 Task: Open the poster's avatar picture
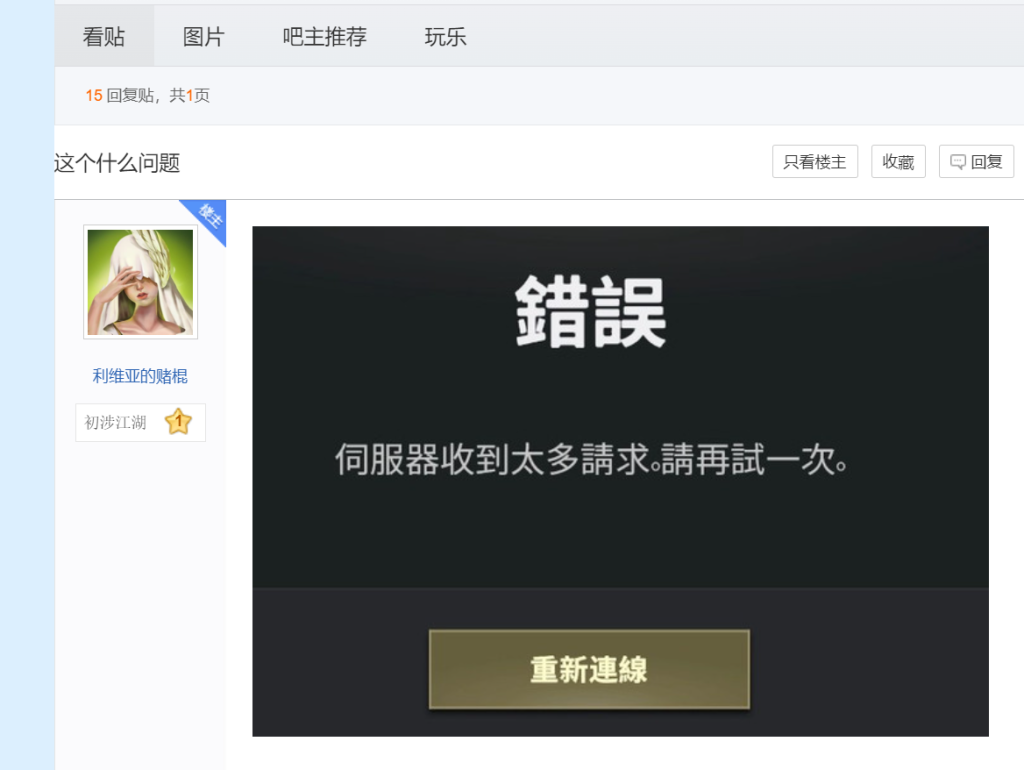click(140, 282)
